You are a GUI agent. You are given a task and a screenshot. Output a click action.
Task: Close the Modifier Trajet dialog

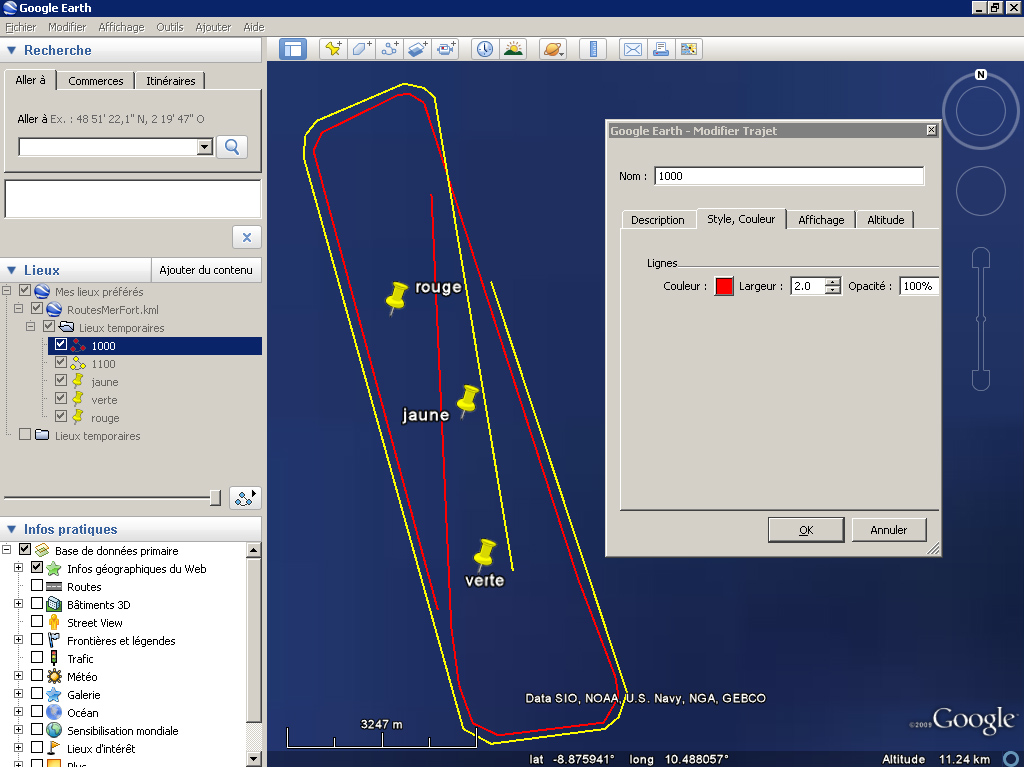931,130
